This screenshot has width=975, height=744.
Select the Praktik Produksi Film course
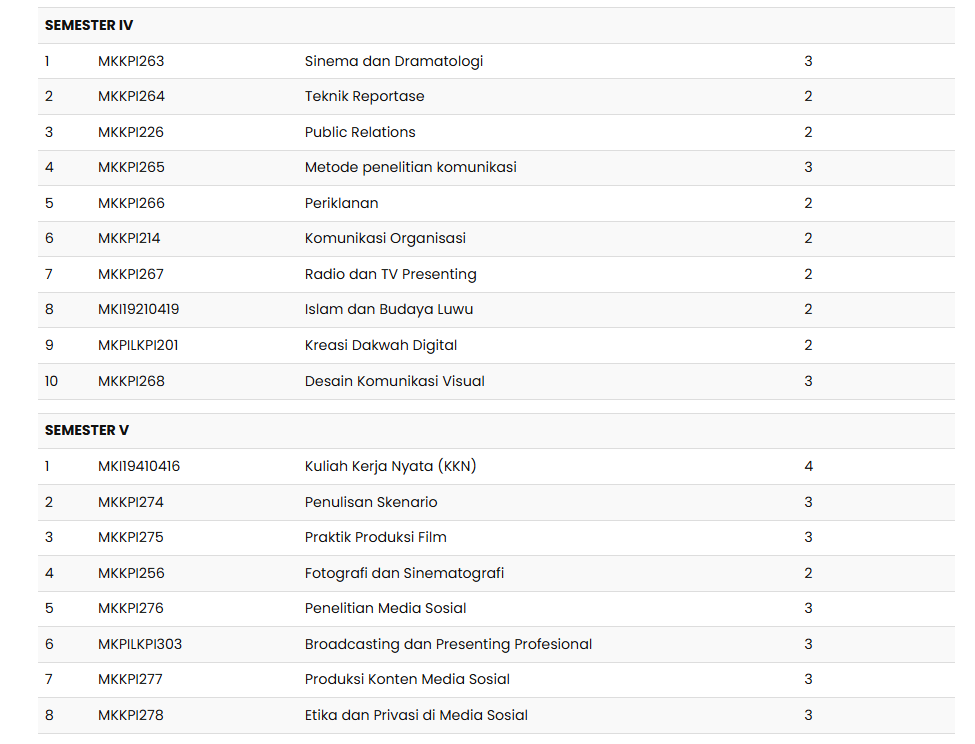pyautogui.click(x=375, y=537)
